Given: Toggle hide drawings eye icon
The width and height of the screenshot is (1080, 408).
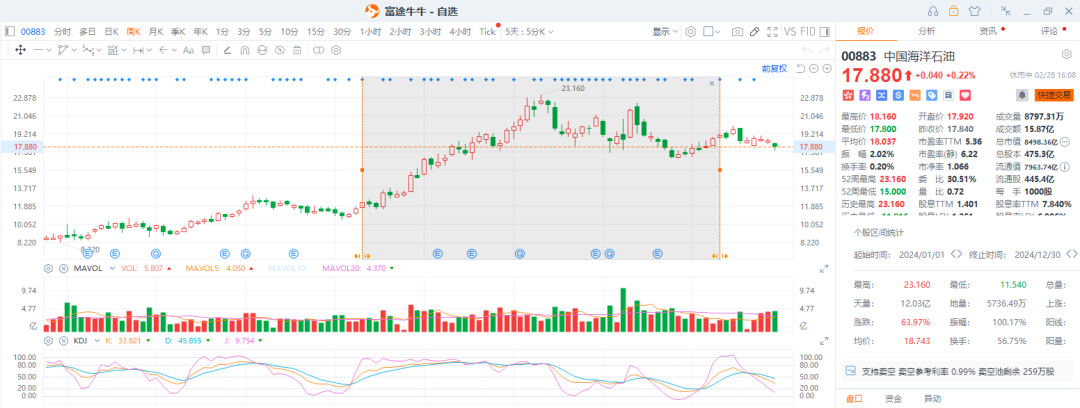Looking at the screenshot, I should 280,50.
